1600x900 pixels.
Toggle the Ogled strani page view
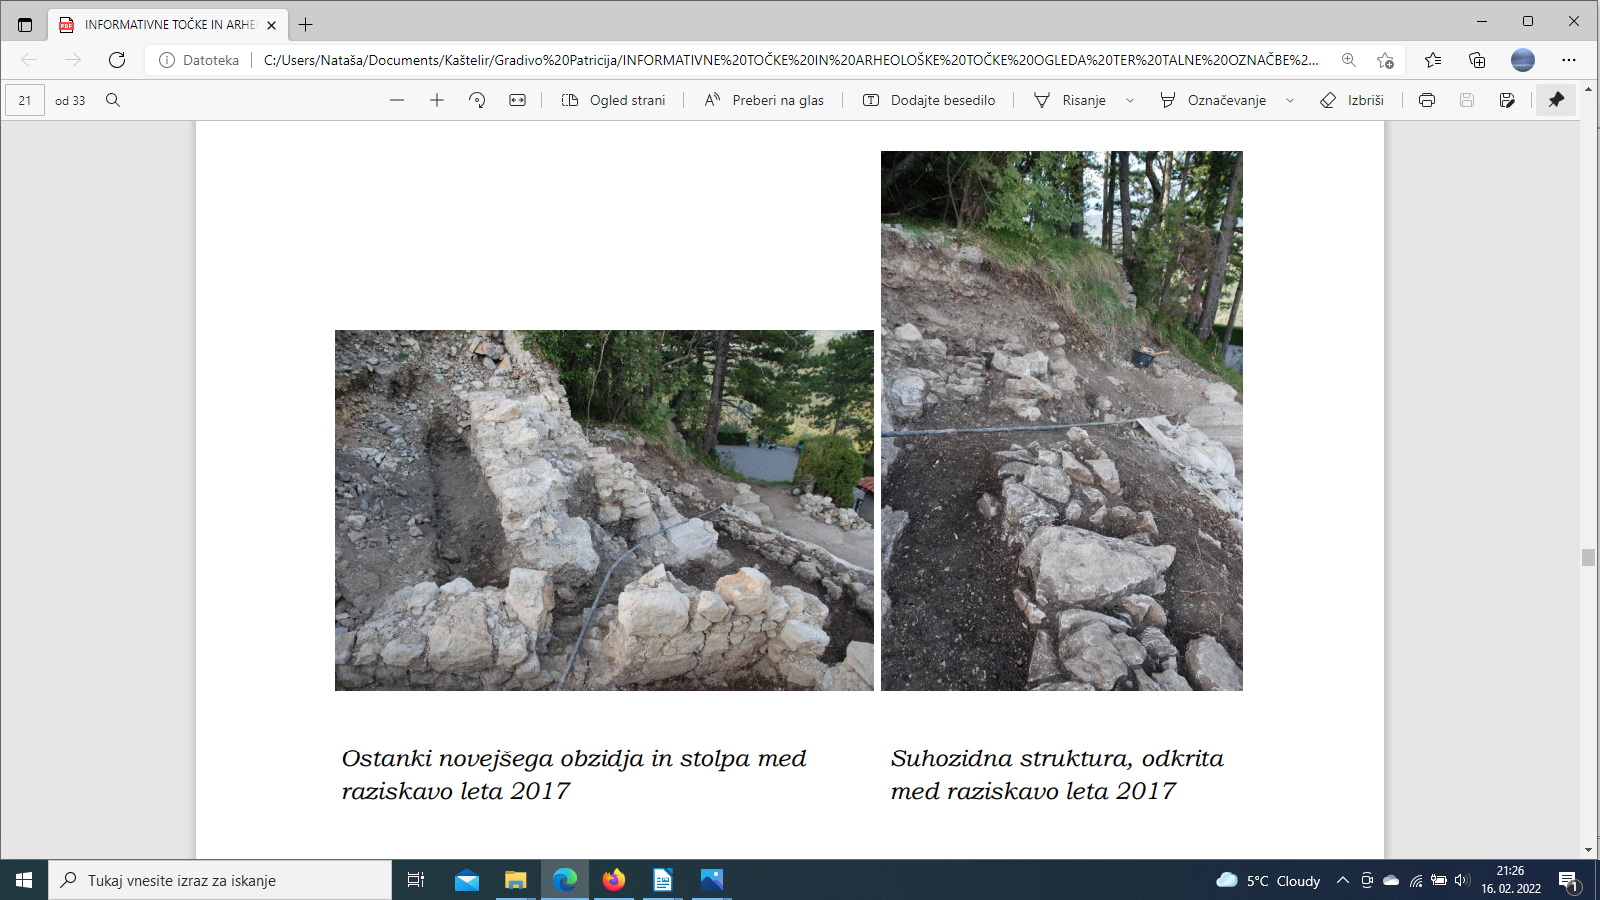(x=613, y=100)
